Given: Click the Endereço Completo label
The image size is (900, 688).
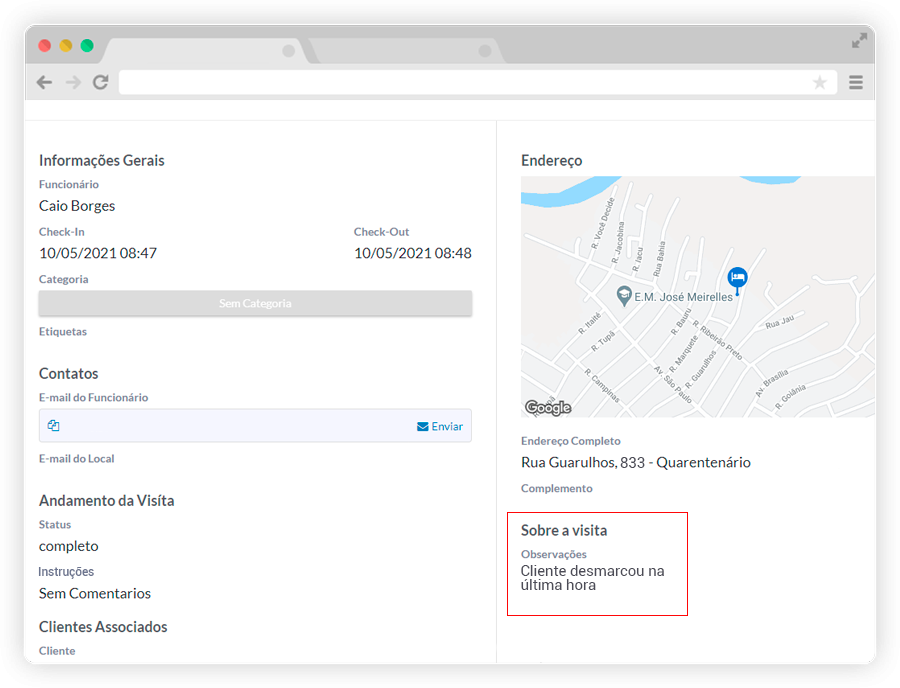Looking at the screenshot, I should tap(571, 441).
